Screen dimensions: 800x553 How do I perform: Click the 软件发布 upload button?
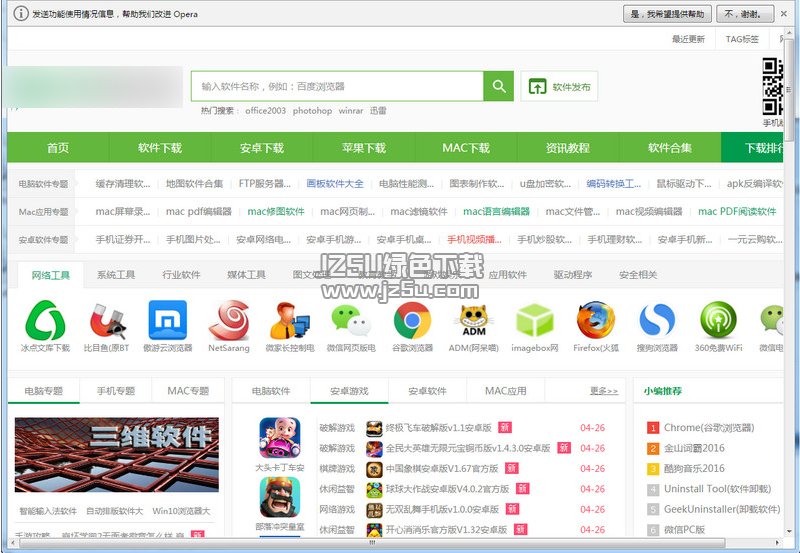559,86
